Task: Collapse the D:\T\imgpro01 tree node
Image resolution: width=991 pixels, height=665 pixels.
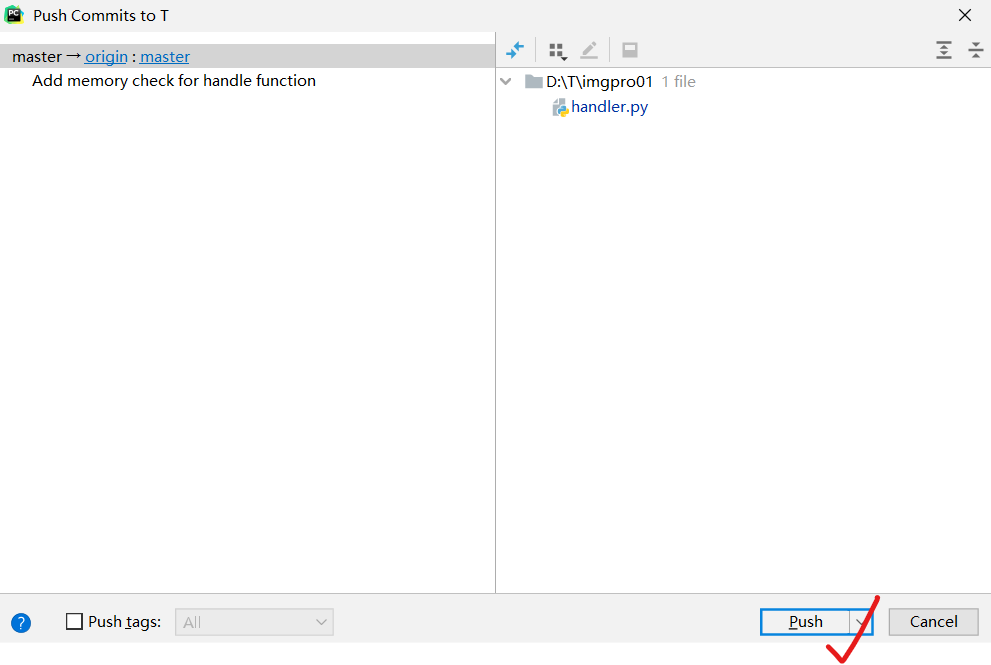Action: pos(506,82)
